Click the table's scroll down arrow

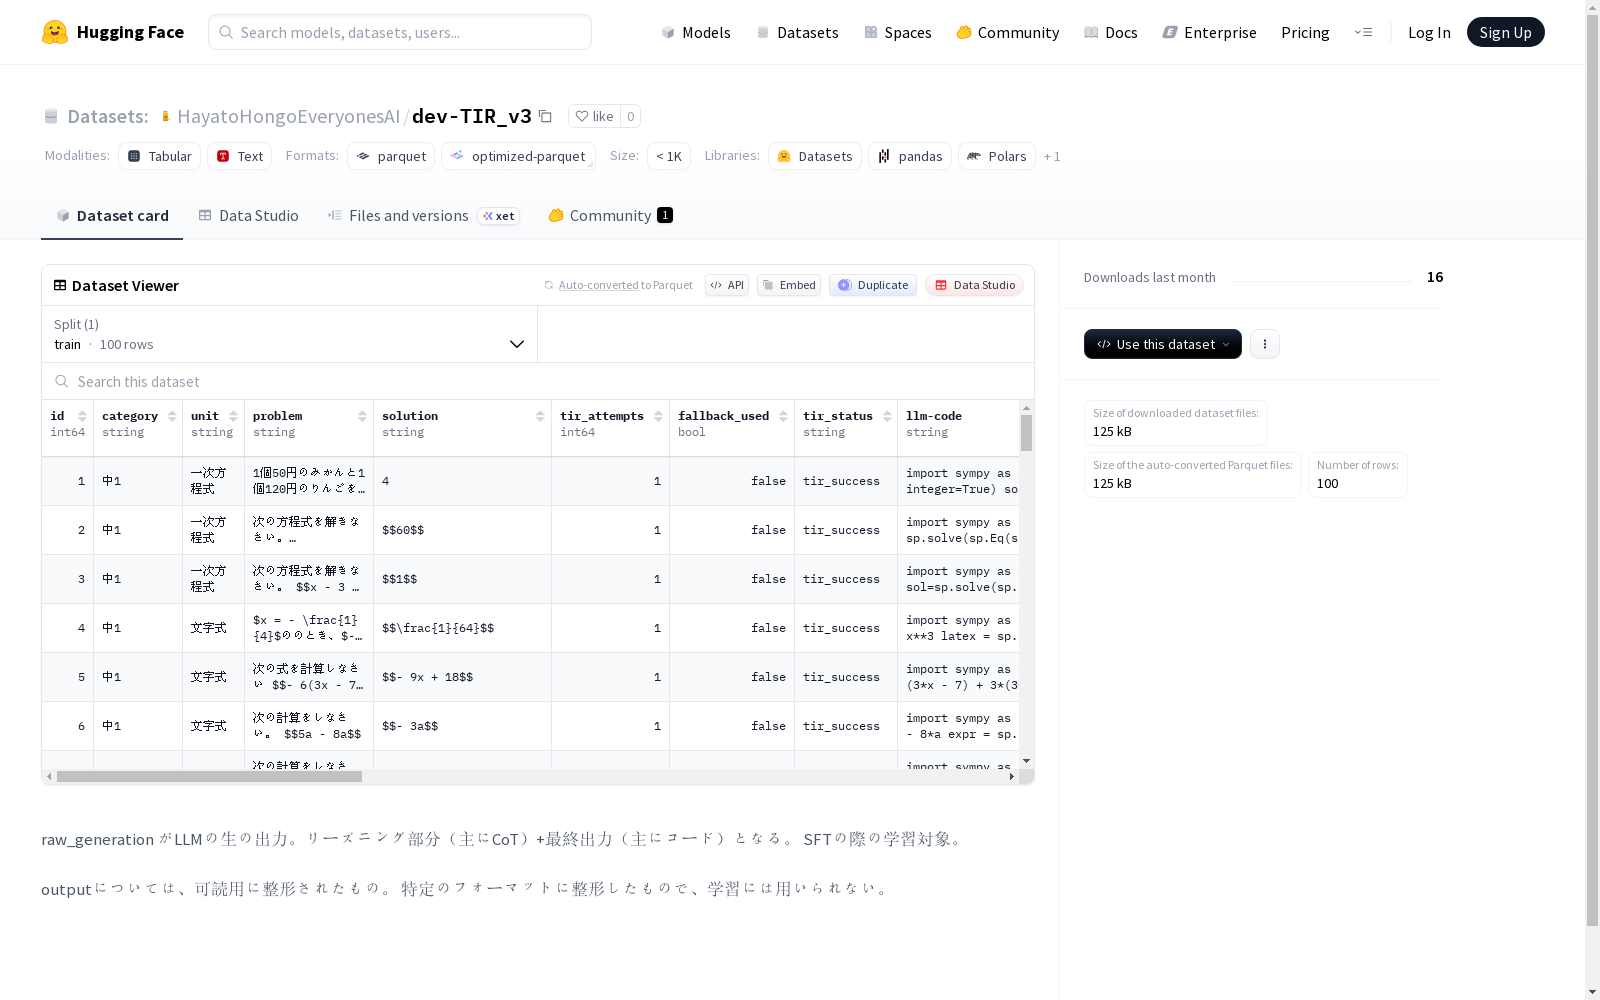click(1026, 761)
